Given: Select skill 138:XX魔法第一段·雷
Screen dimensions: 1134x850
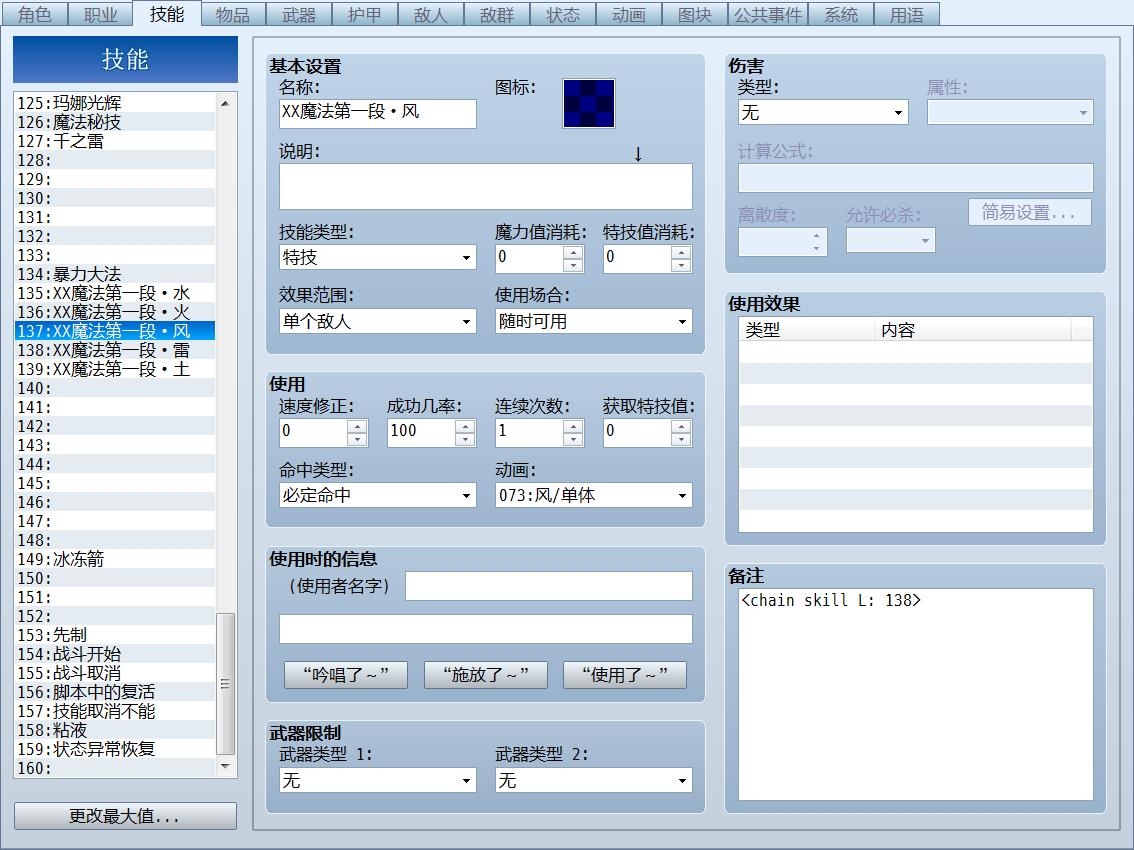Looking at the screenshot, I should (115, 350).
